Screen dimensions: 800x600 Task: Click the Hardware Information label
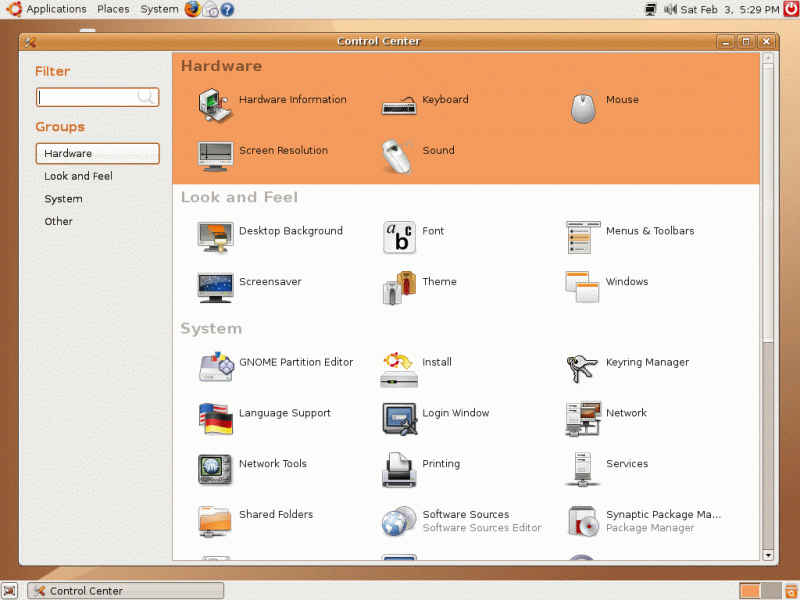coord(293,99)
